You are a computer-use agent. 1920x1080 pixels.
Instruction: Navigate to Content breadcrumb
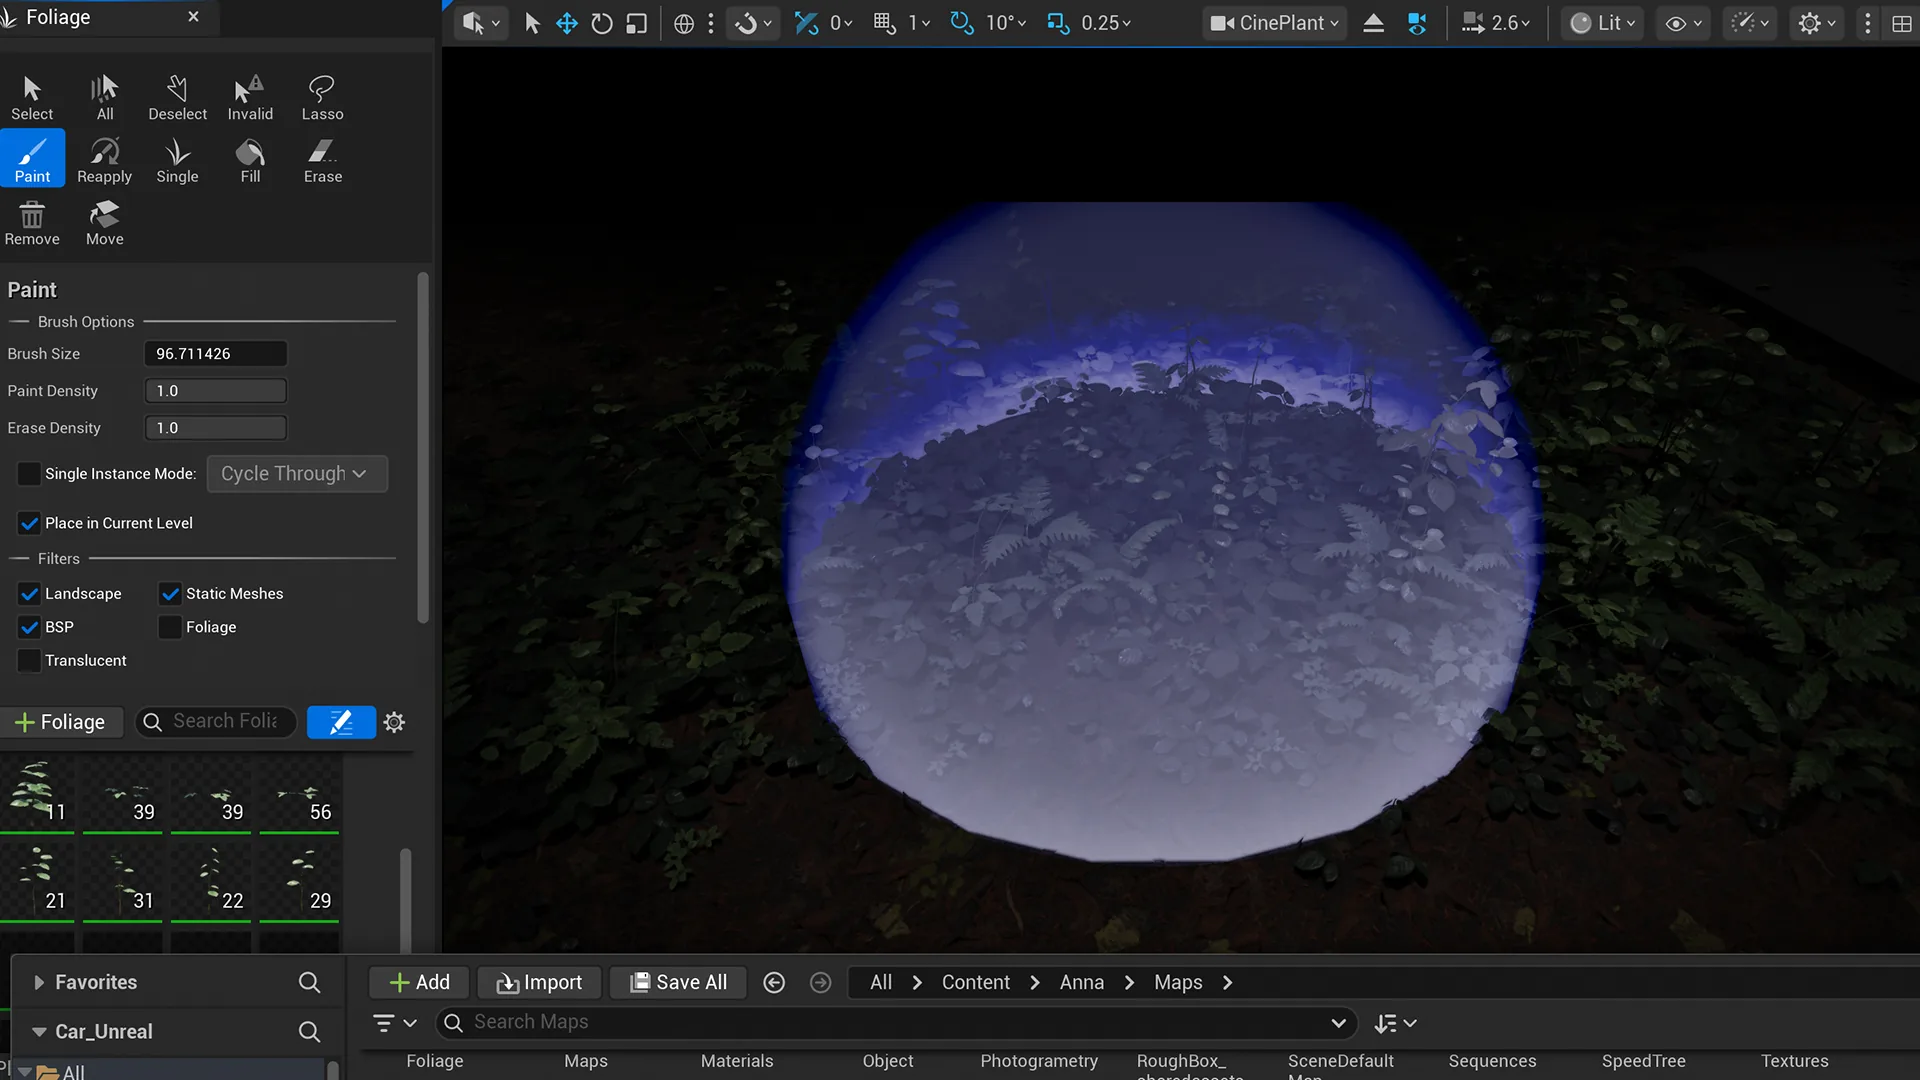click(x=975, y=983)
